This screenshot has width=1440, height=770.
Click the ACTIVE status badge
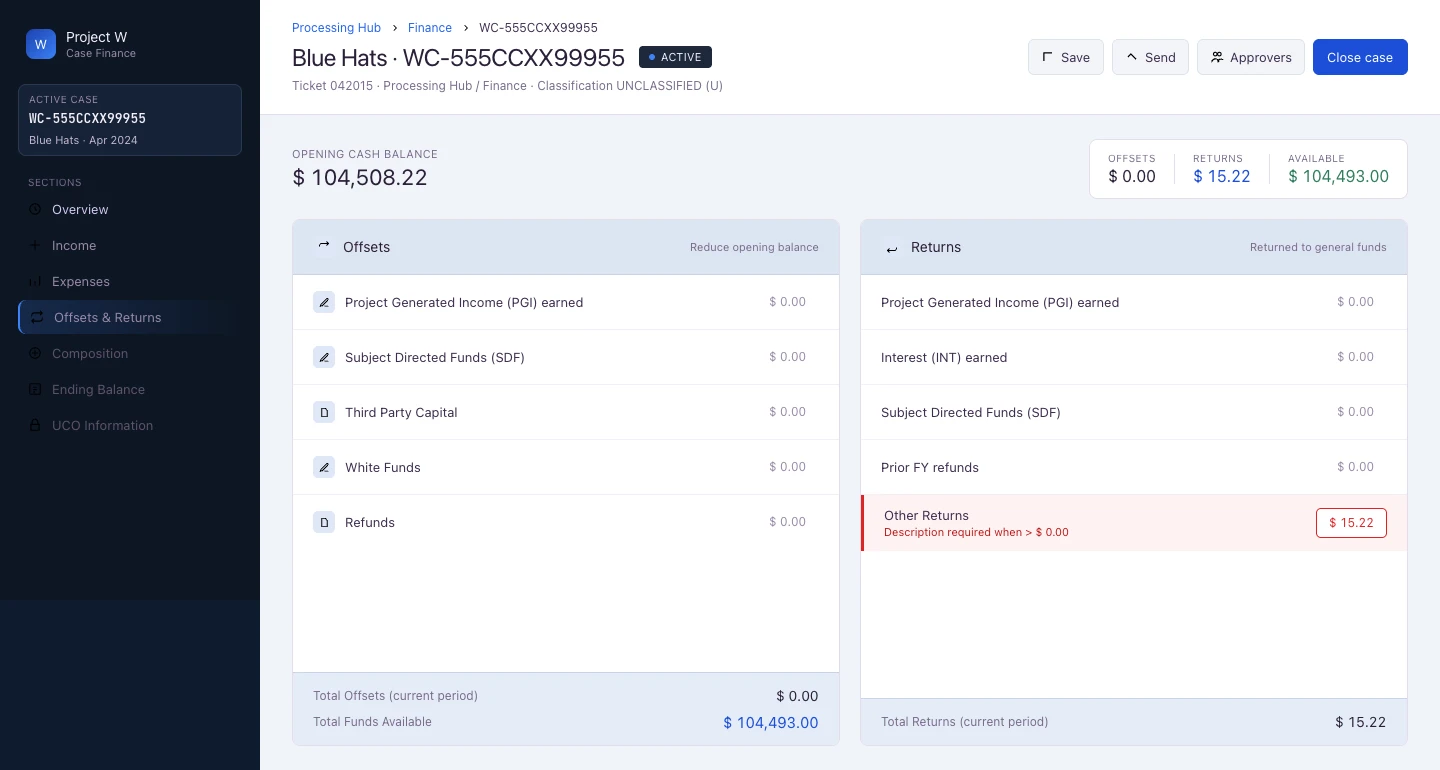point(675,57)
